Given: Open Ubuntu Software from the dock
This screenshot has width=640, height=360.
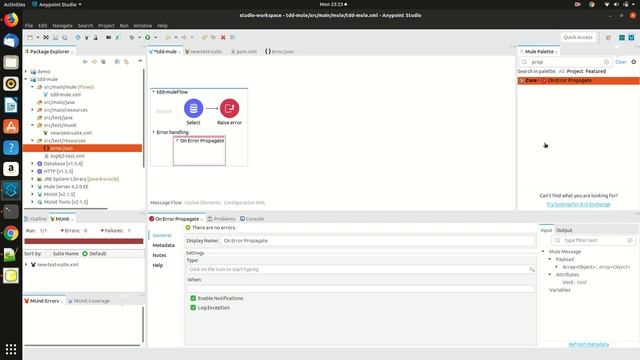Looking at the screenshot, I should pos(11,126).
